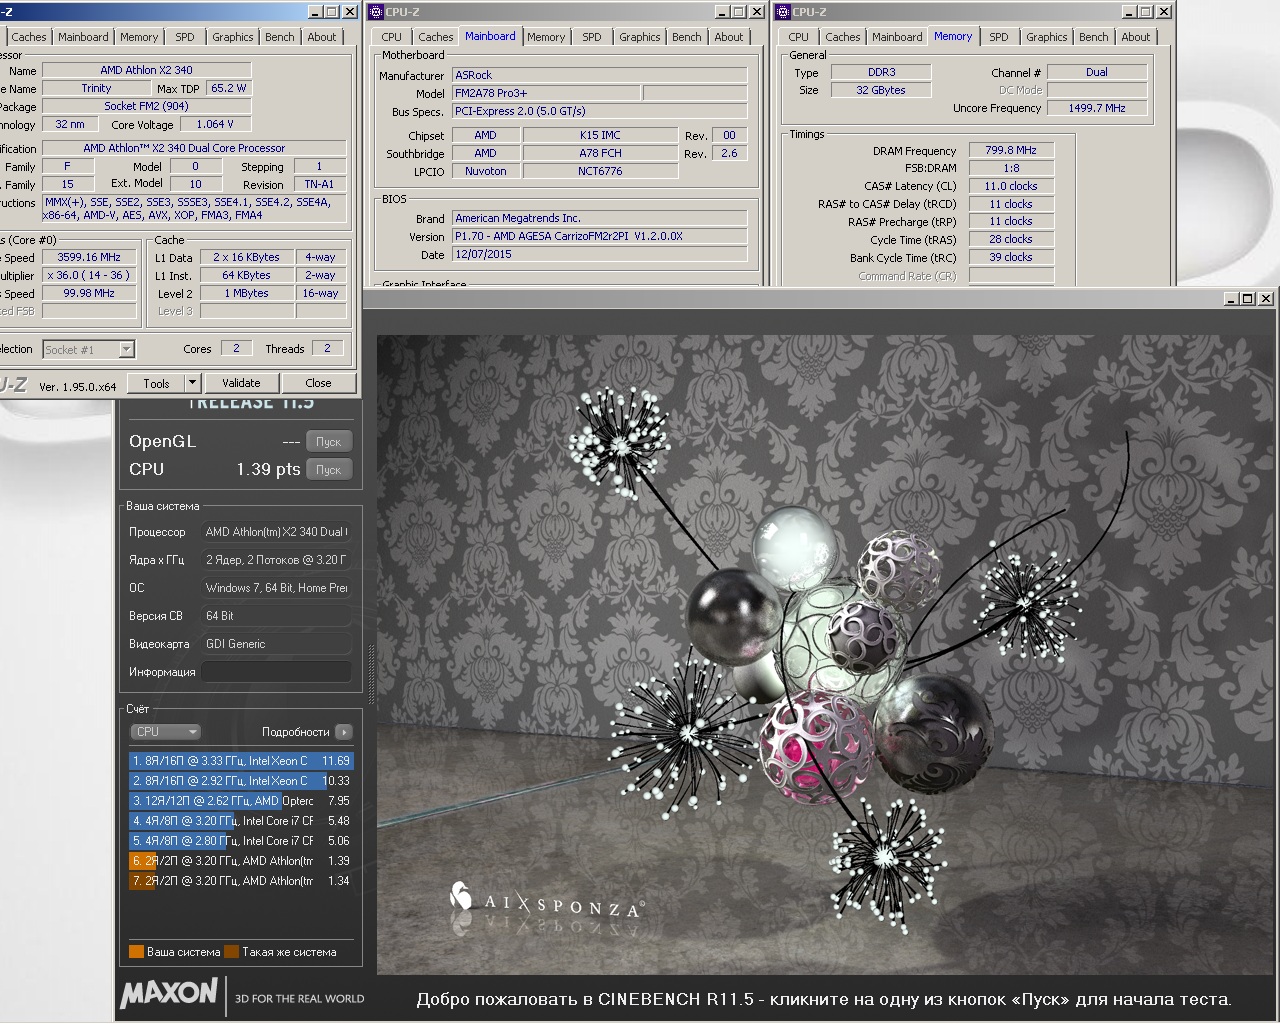Open the Memory tab in the left CPU-Z window

tap(139, 37)
